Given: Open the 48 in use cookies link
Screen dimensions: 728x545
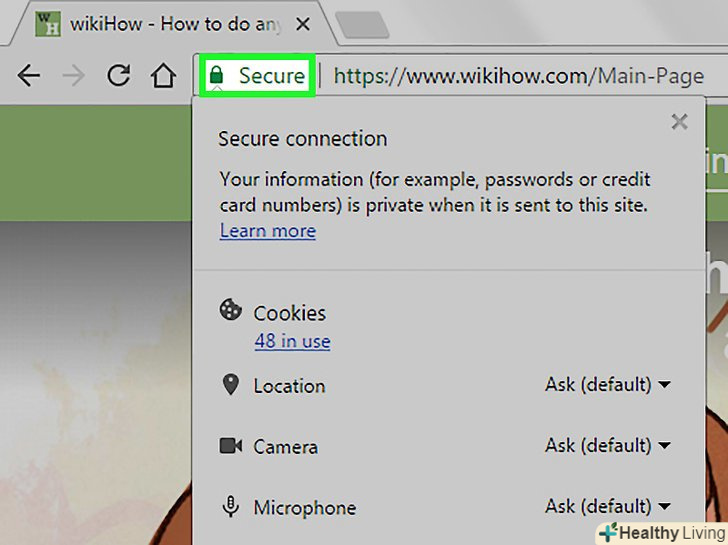Looking at the screenshot, I should pos(292,341).
